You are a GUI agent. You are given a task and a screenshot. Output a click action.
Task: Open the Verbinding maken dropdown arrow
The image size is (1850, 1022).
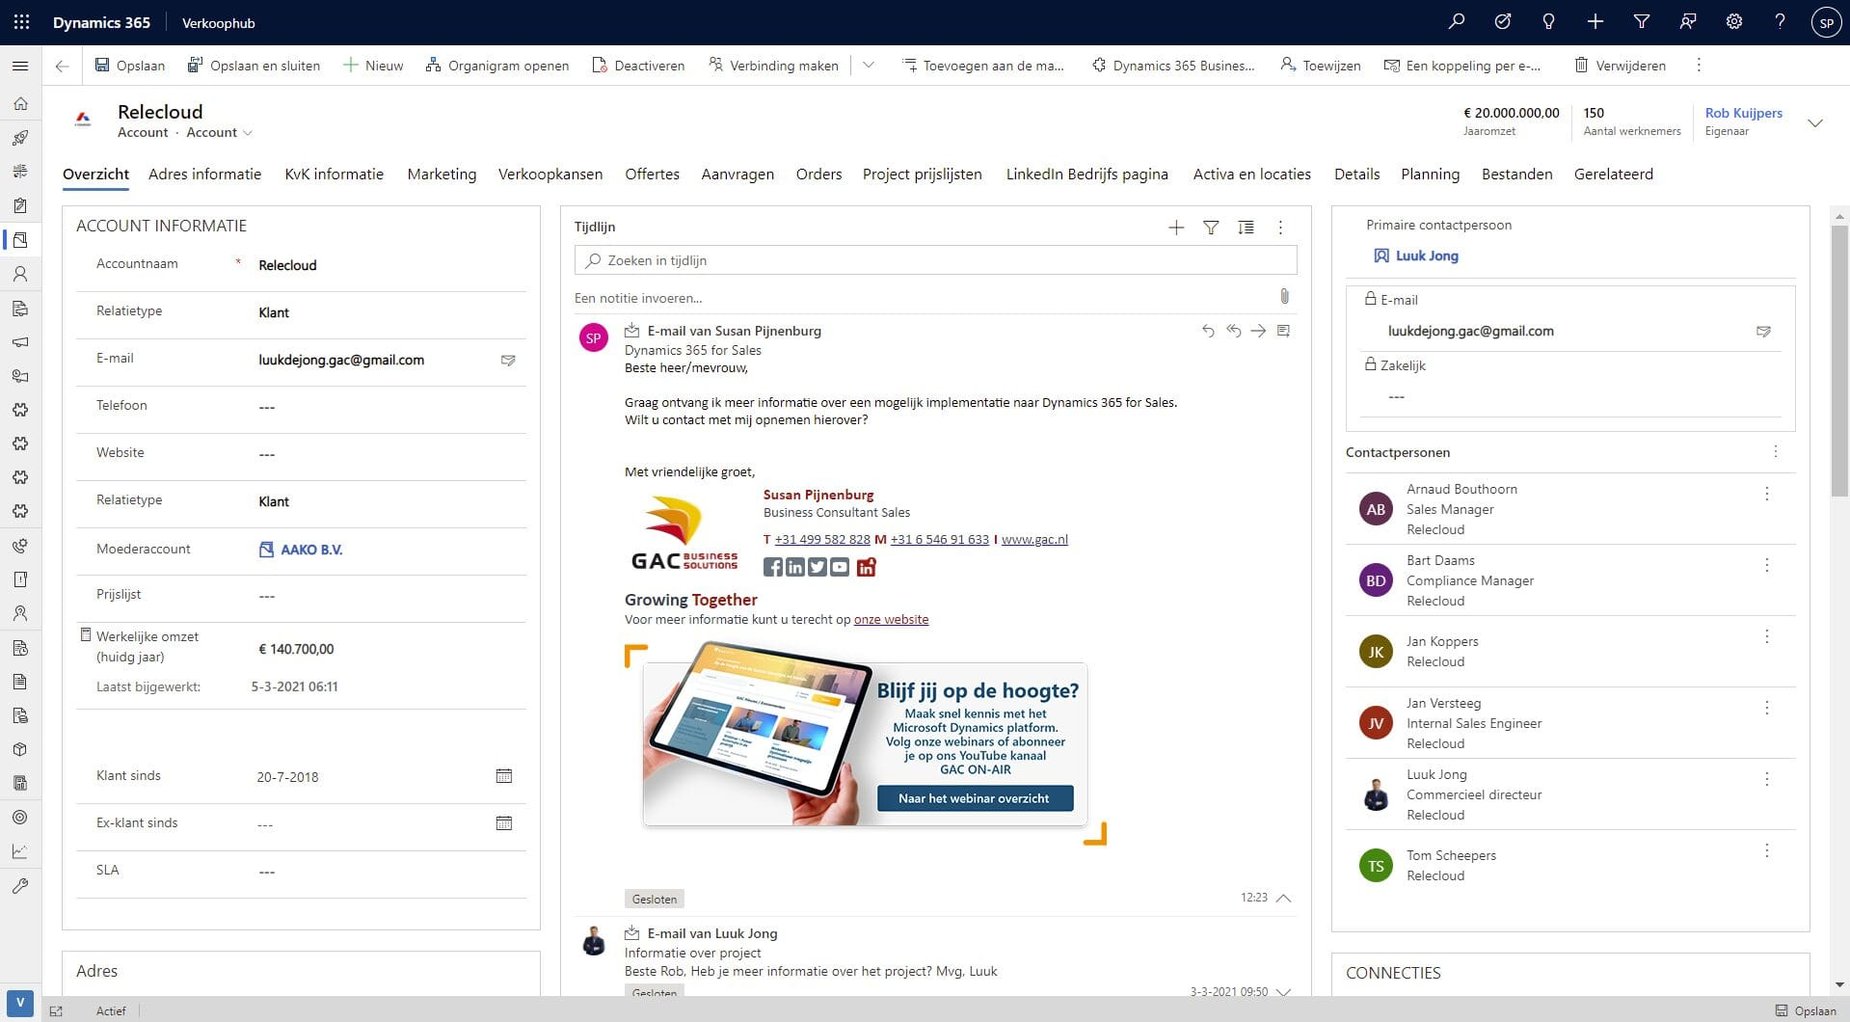[x=868, y=65]
